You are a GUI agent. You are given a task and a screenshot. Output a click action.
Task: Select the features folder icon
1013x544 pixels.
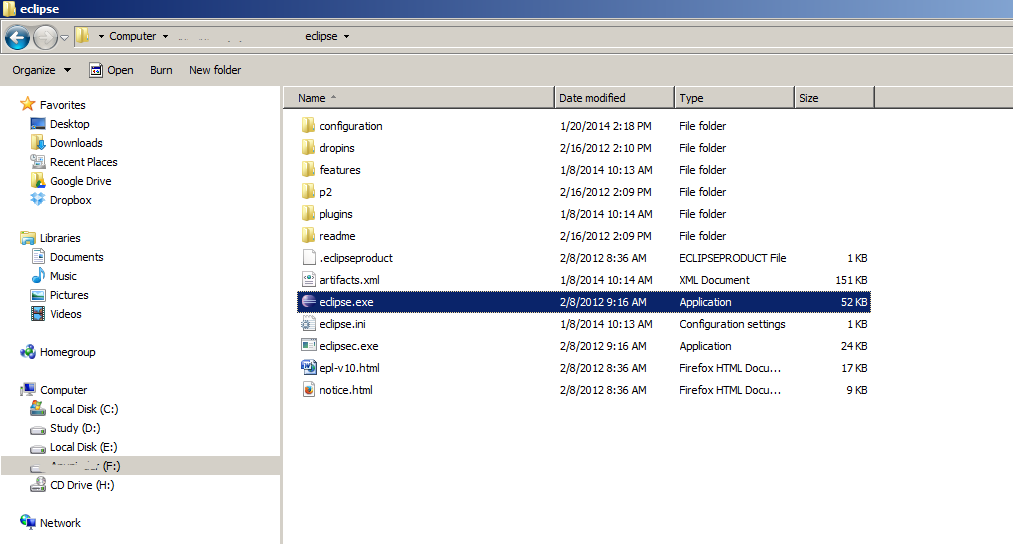coord(308,169)
